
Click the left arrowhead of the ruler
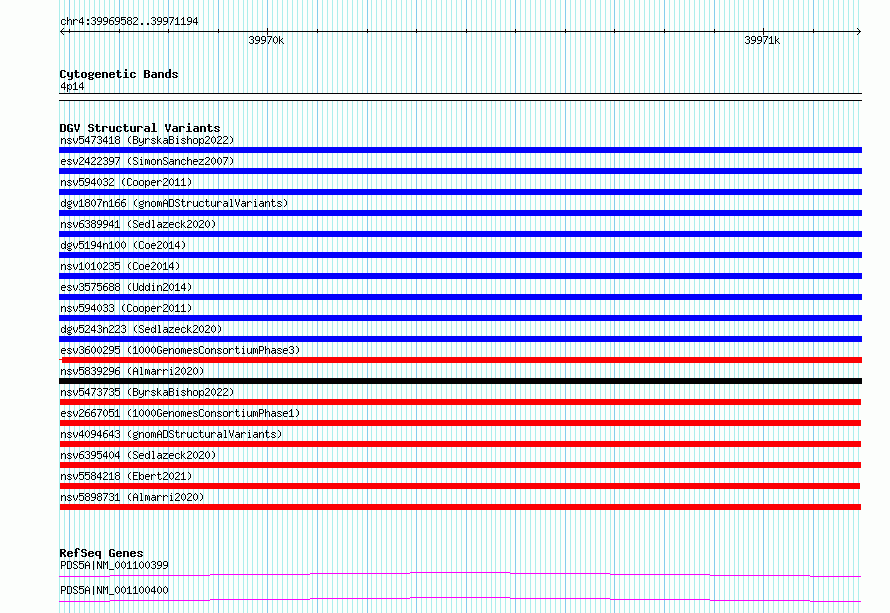point(62,32)
